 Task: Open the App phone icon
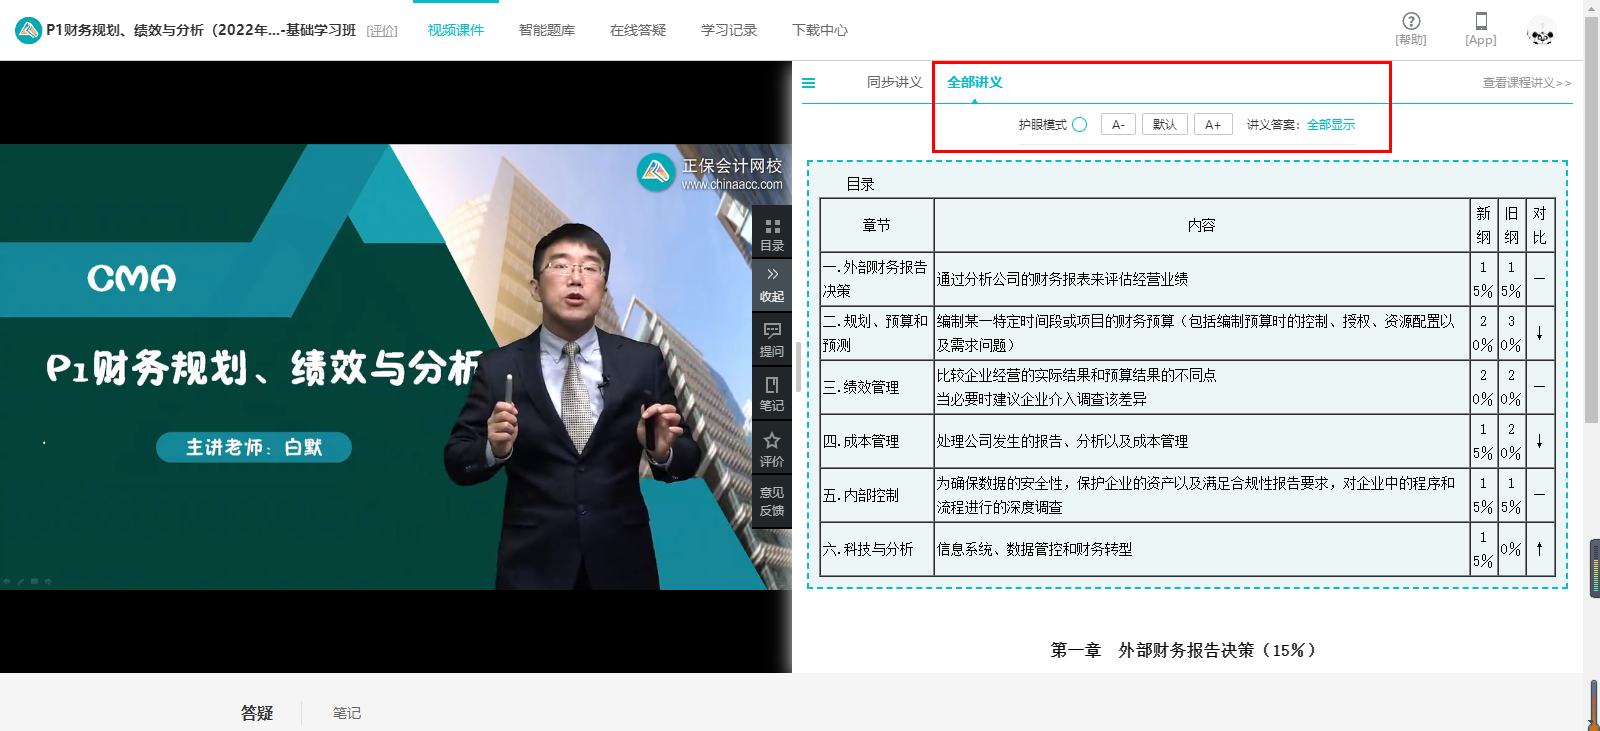(x=1481, y=21)
